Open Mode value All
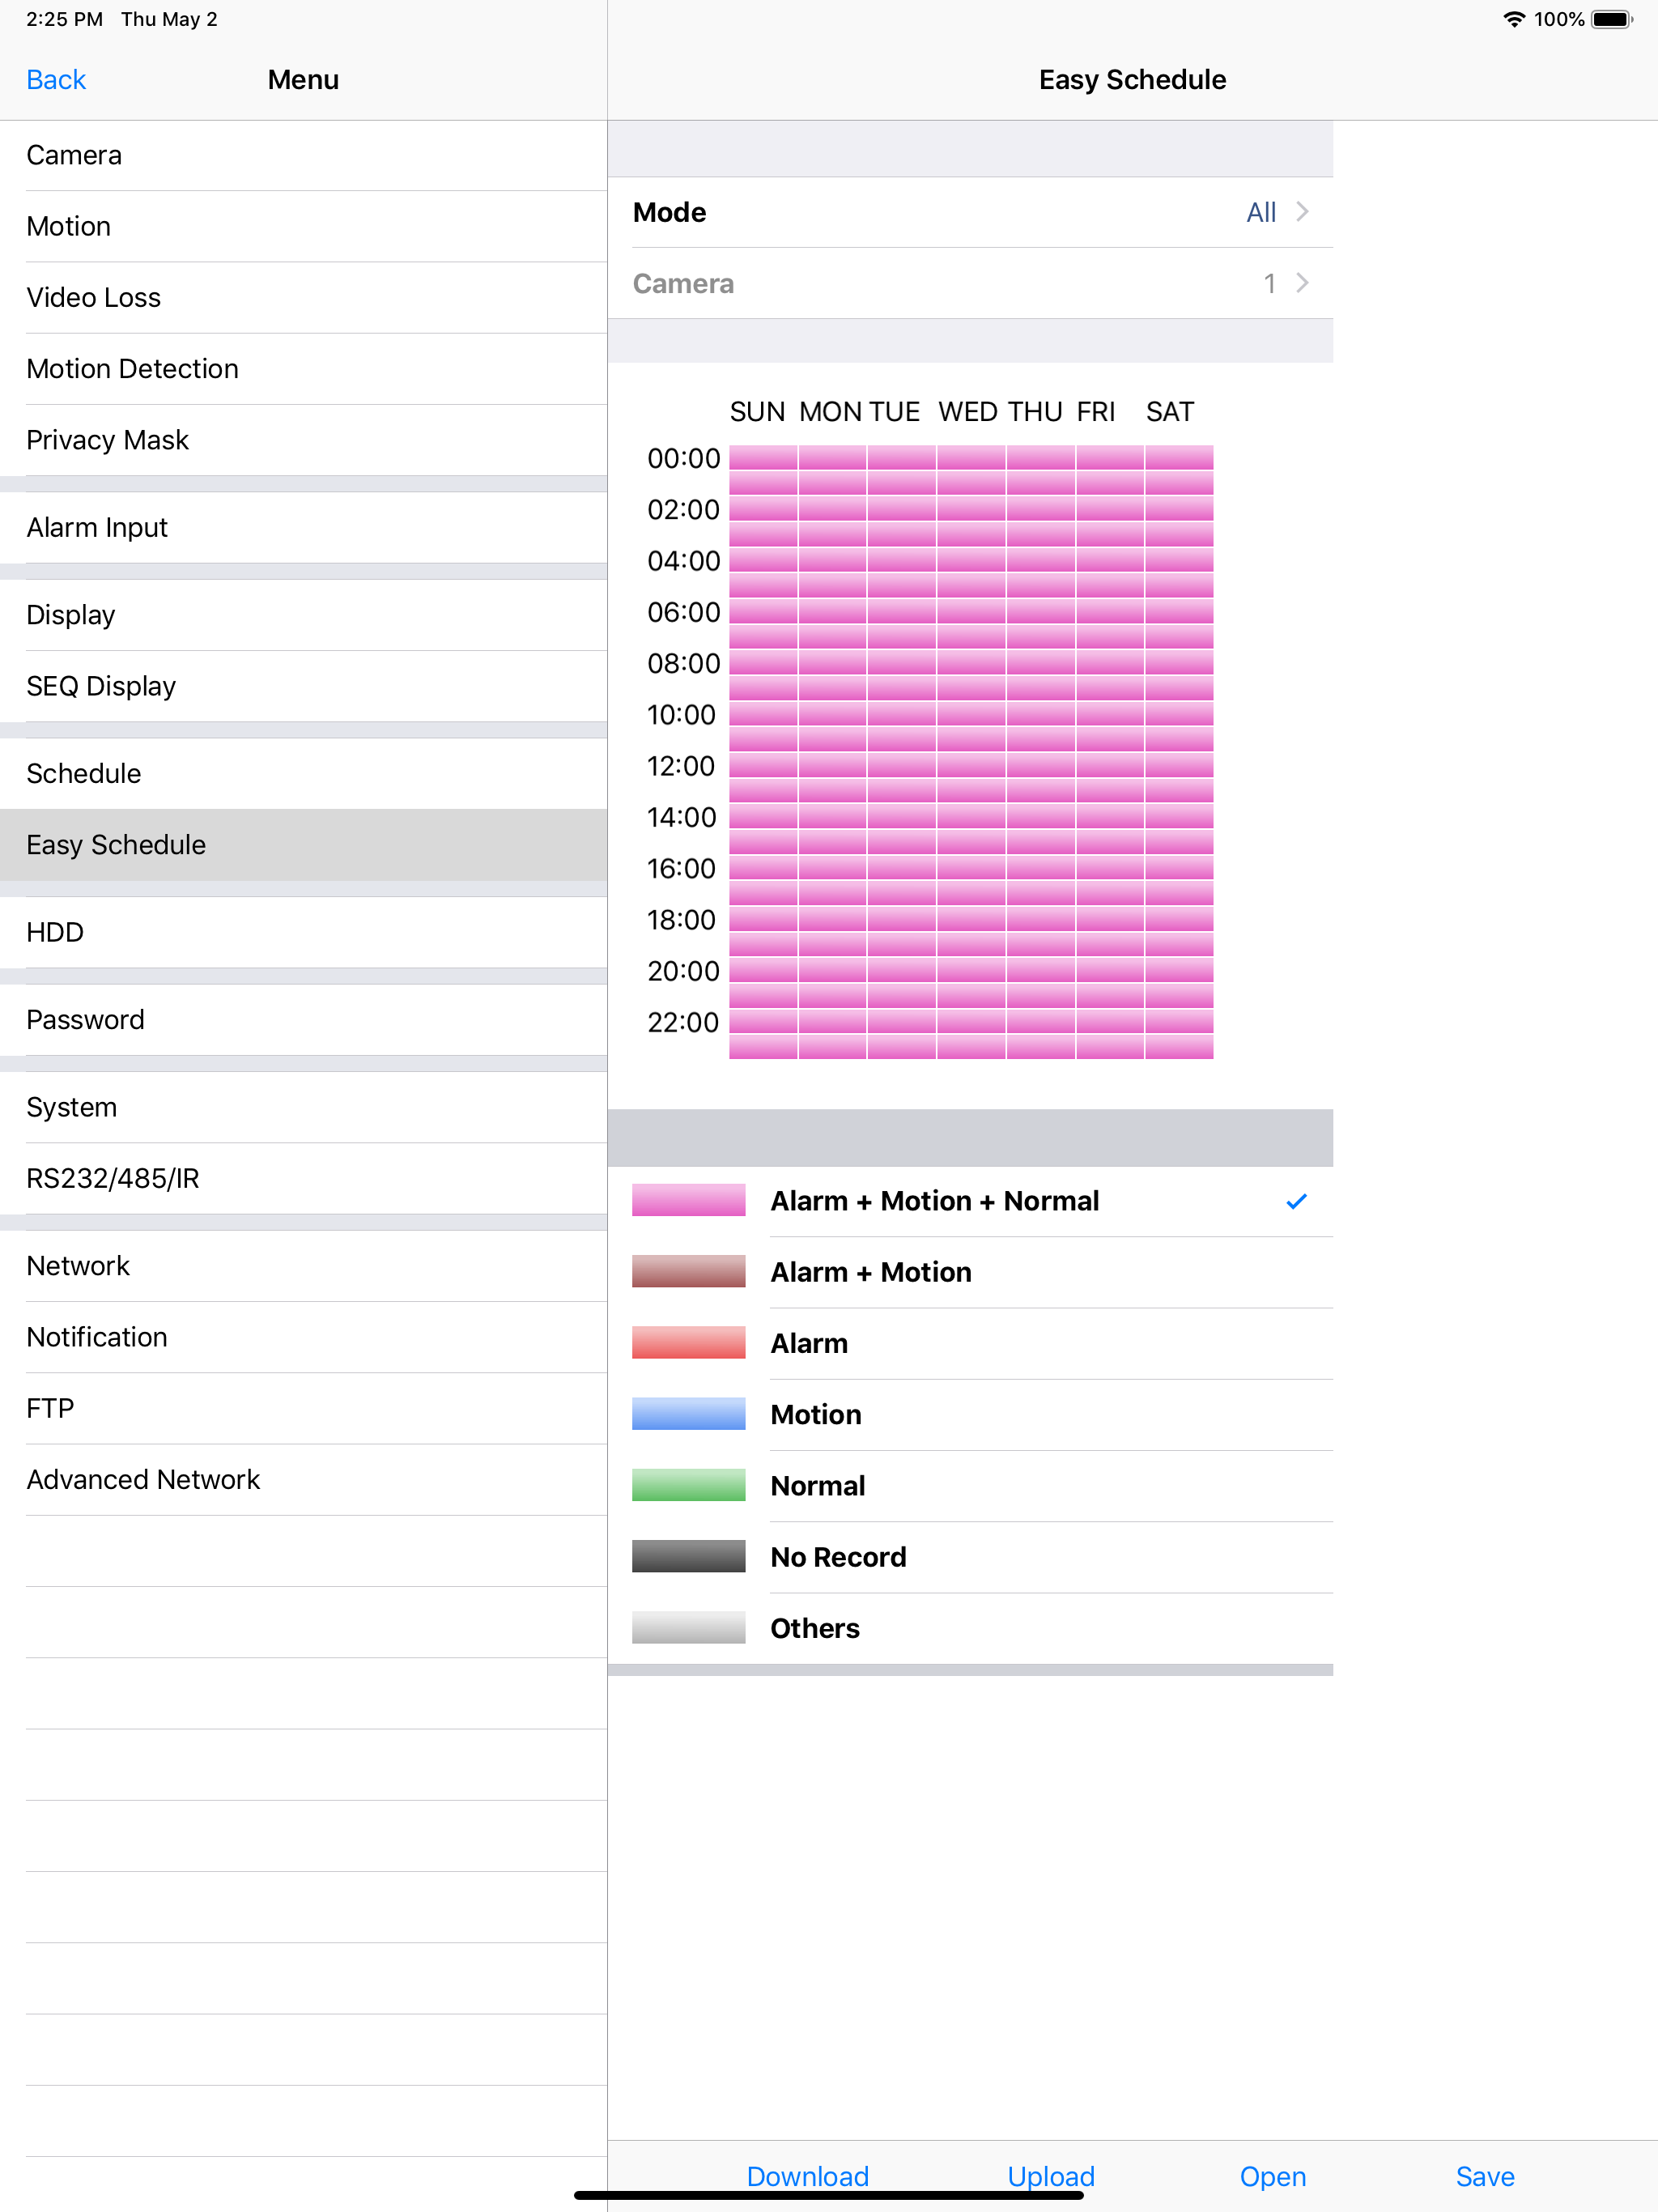The width and height of the screenshot is (1658, 2212). (x=1261, y=212)
